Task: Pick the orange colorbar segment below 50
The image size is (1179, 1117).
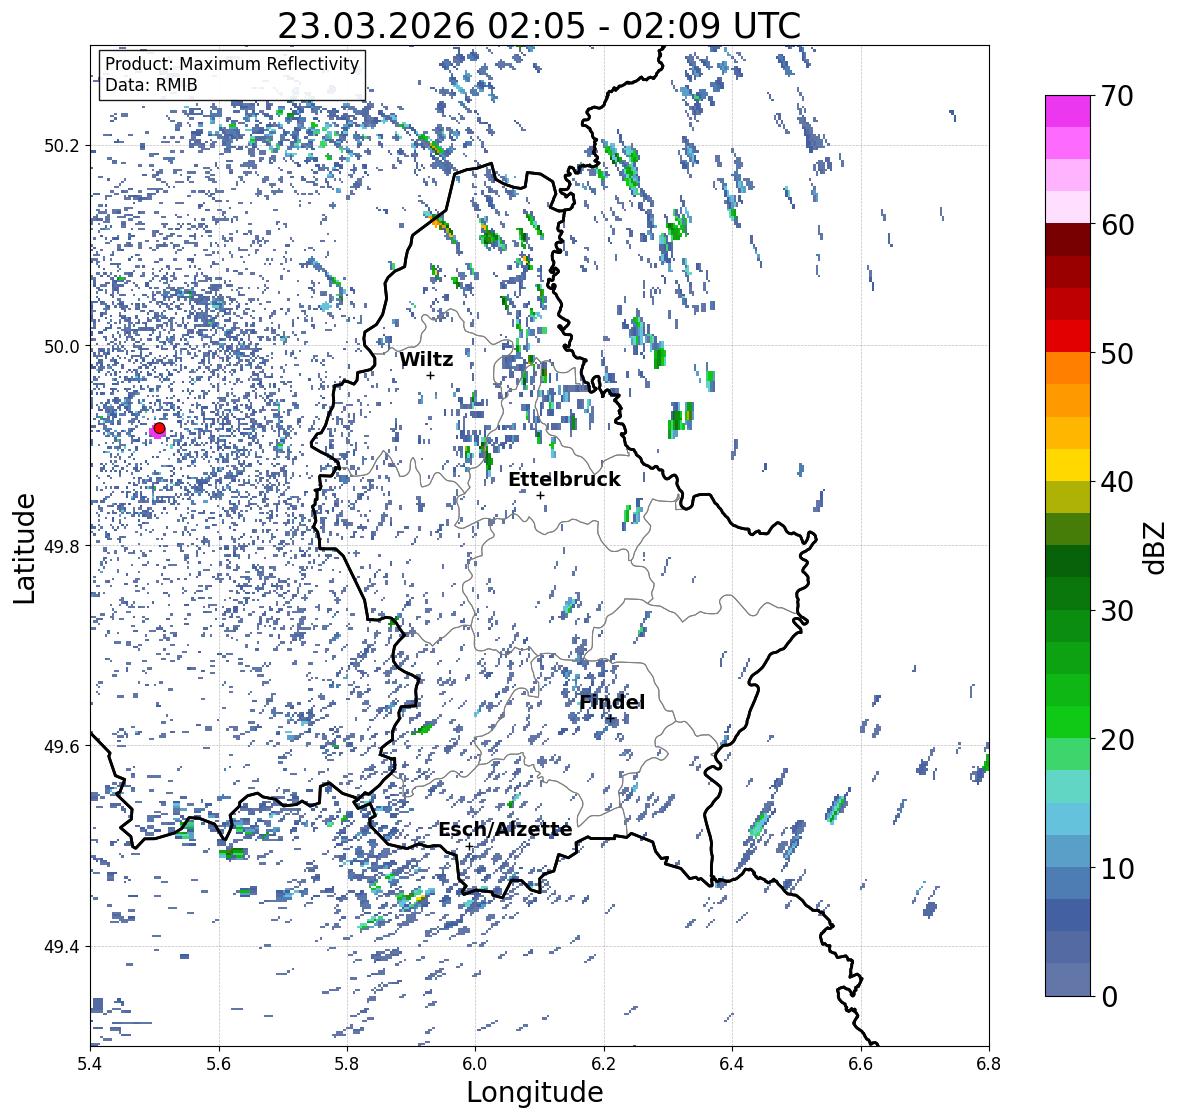Action: tap(1068, 368)
